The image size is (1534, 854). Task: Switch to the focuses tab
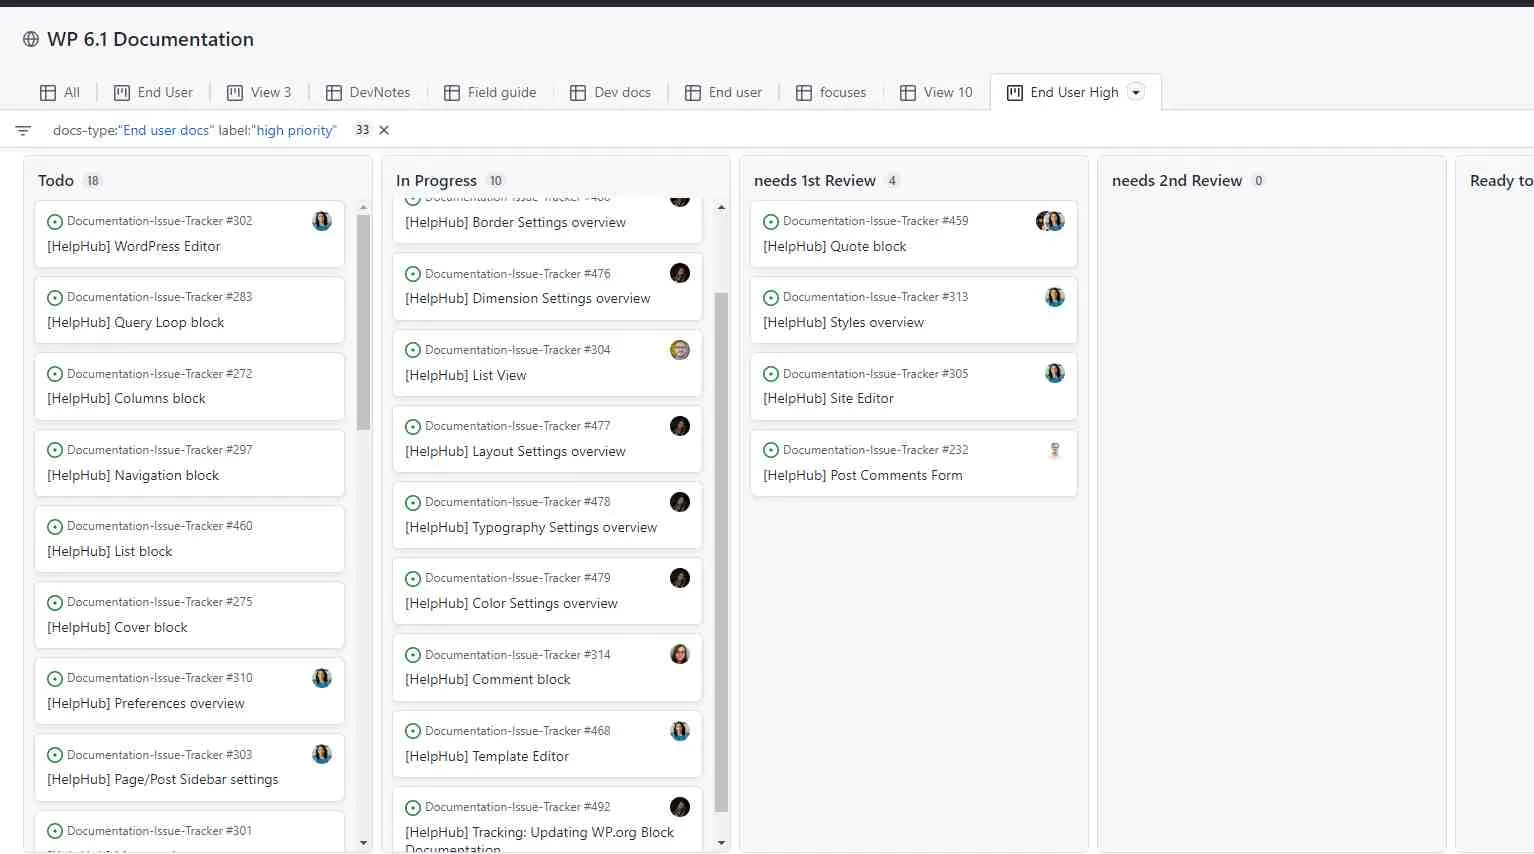click(x=831, y=92)
